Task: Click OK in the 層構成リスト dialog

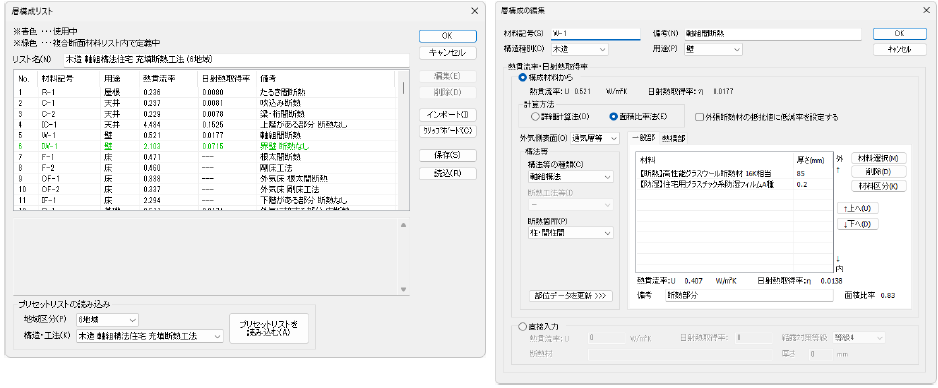Action: click(x=447, y=36)
